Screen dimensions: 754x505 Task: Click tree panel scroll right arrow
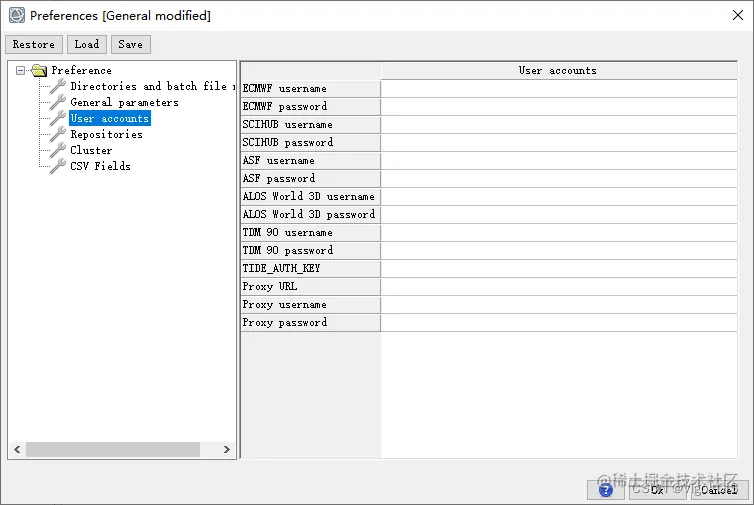226,450
